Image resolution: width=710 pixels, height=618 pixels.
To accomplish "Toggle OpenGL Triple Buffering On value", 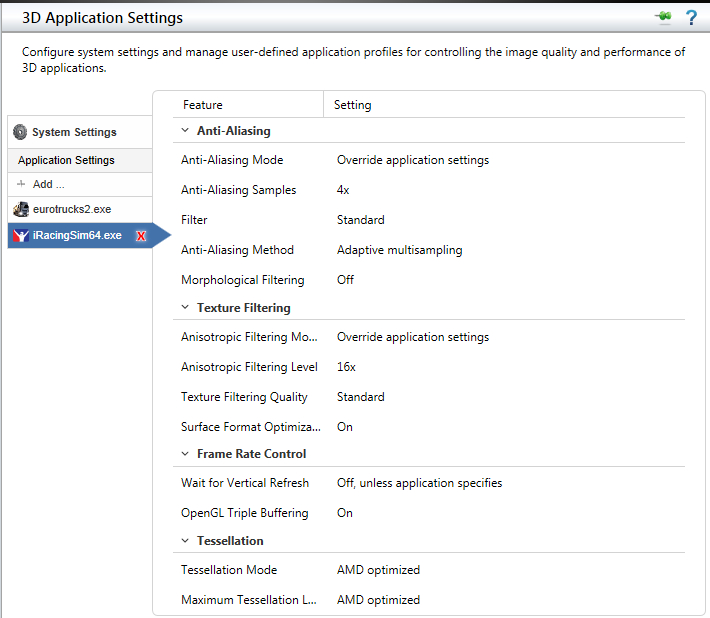I will pos(344,513).
